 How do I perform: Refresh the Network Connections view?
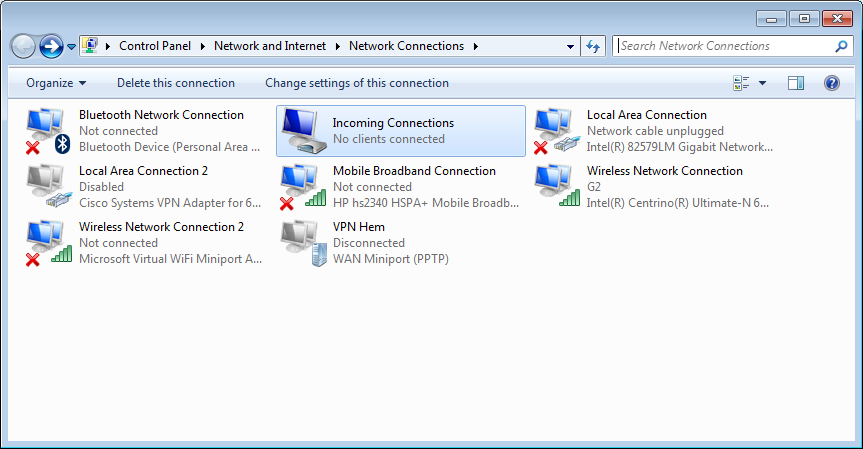point(593,46)
